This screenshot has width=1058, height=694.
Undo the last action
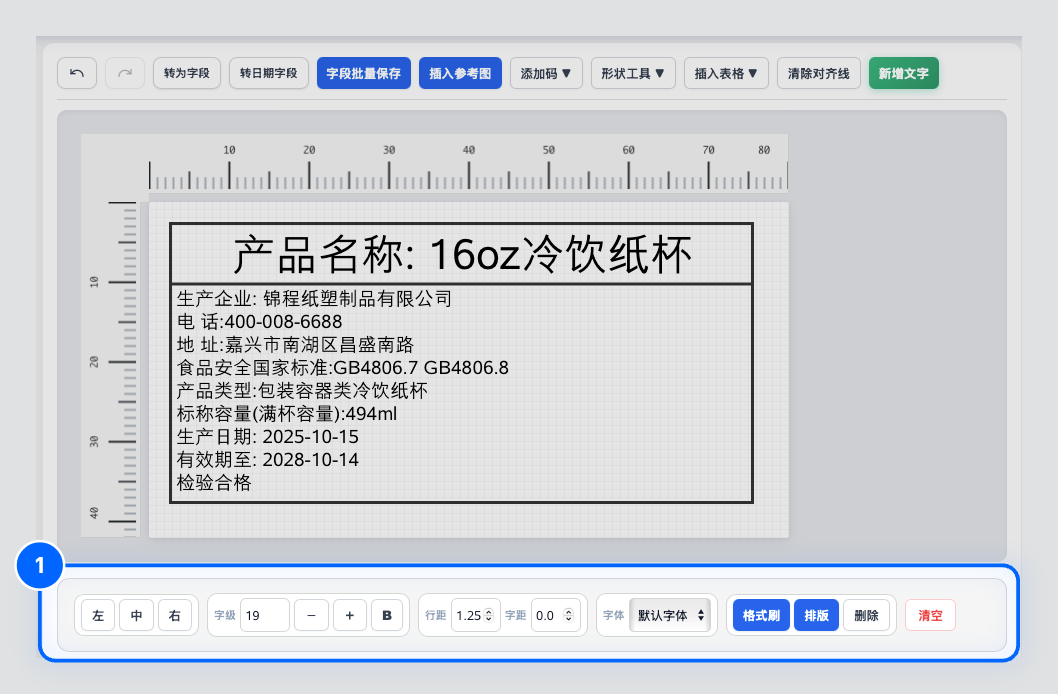pos(77,72)
